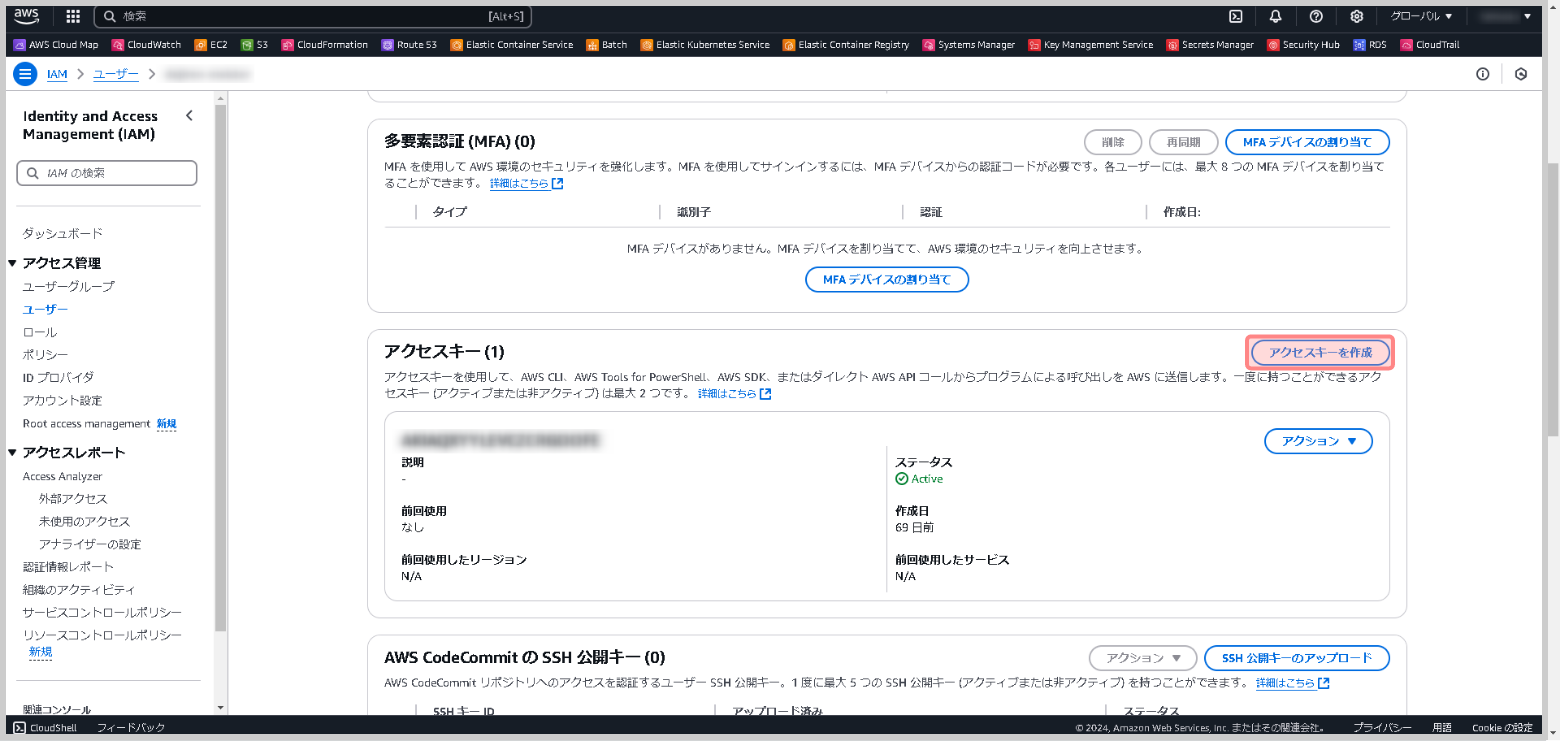
Task: Open the AWS Cloud Map shortcut
Action: [56, 45]
